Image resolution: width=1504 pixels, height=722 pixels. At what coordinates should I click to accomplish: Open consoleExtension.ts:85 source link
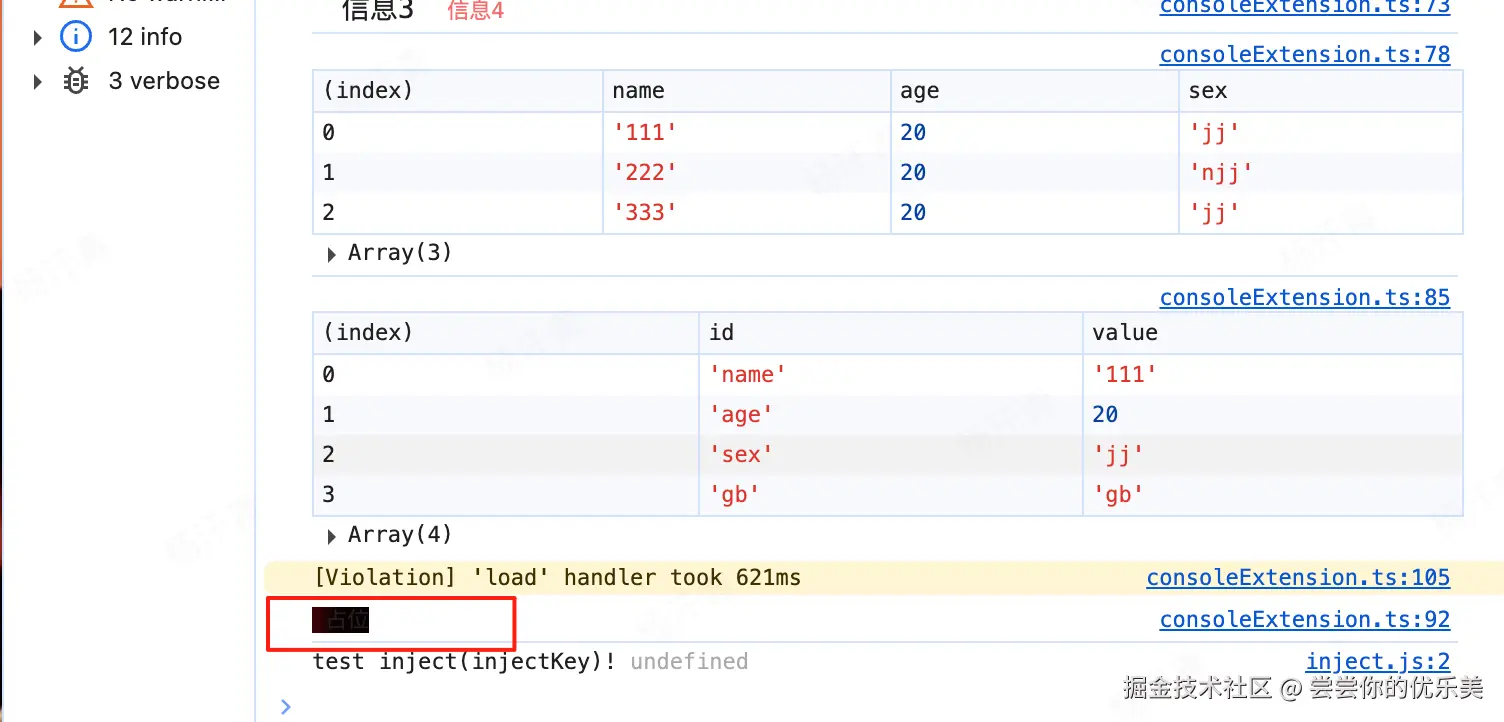tap(1304, 297)
